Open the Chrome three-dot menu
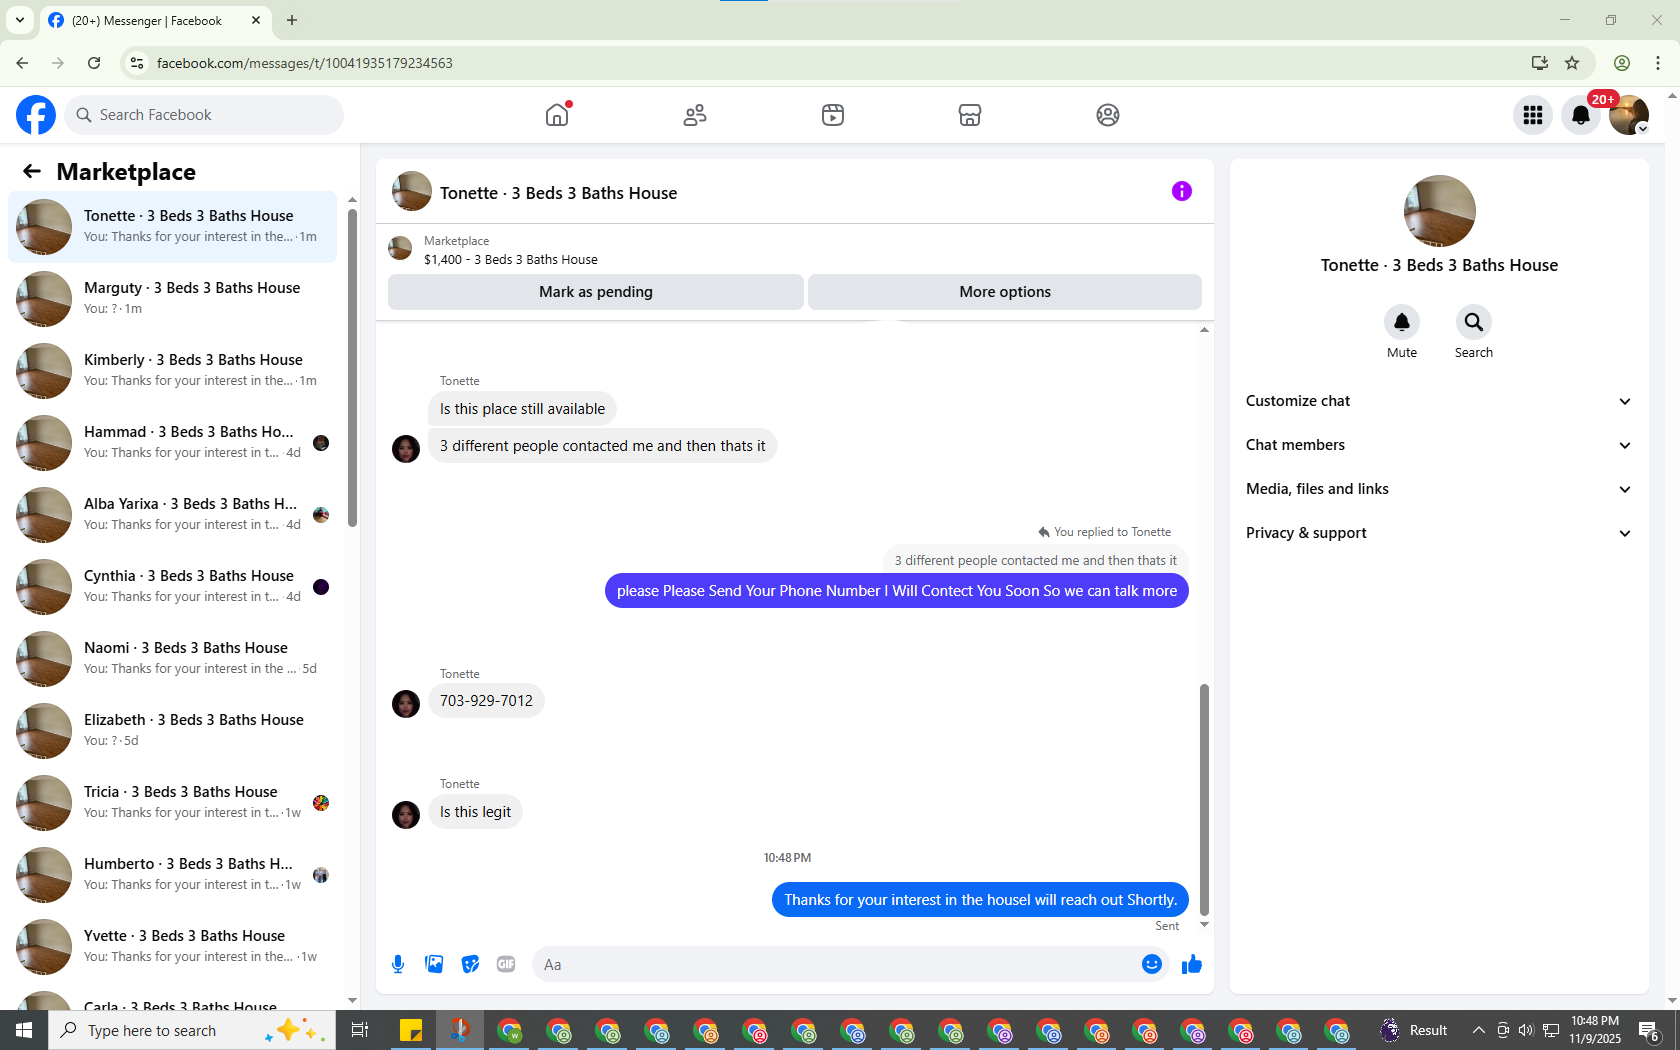1680x1050 pixels. (x=1658, y=63)
